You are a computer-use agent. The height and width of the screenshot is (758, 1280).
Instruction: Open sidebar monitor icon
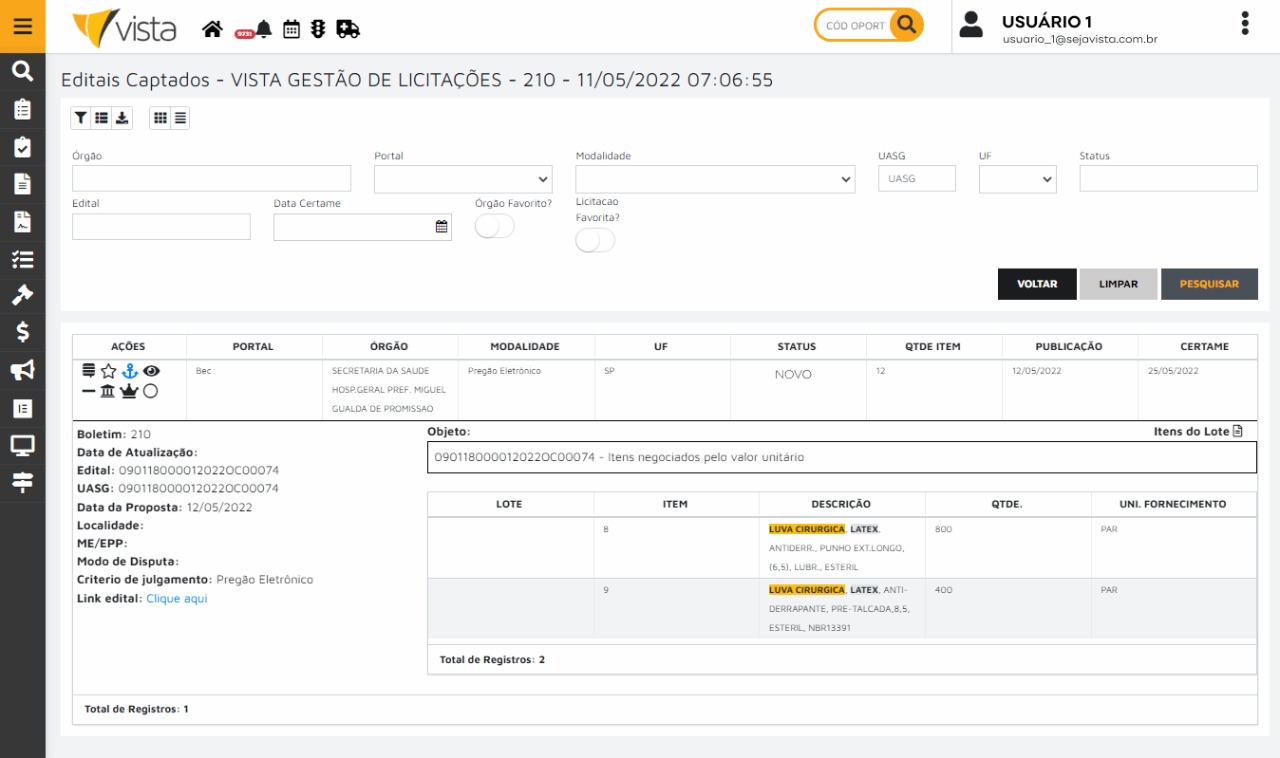(x=22, y=445)
